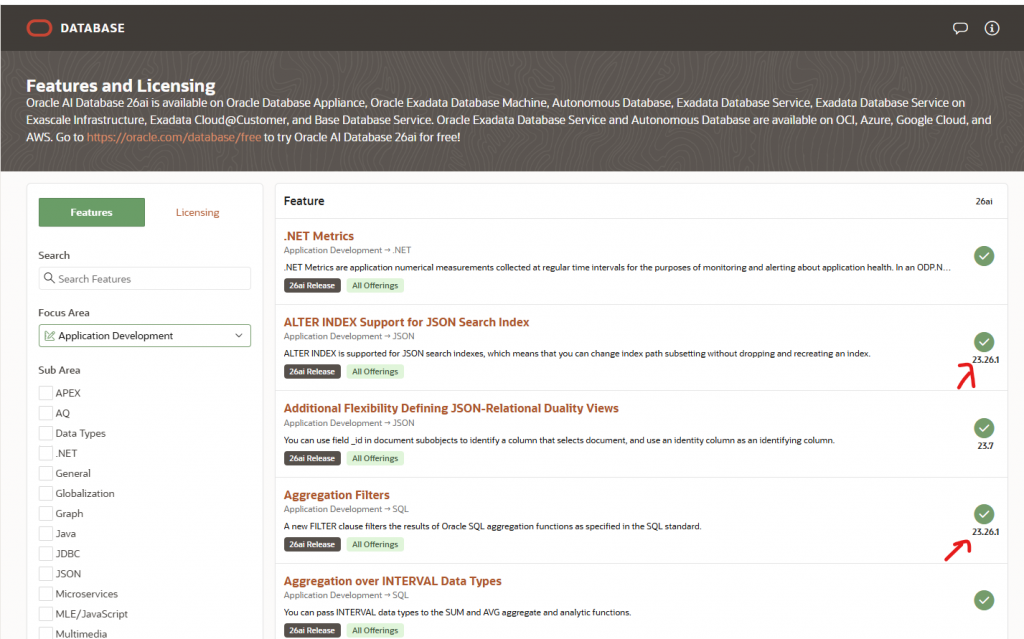Click 26ai Release tag under Aggregation Filters

[312, 544]
